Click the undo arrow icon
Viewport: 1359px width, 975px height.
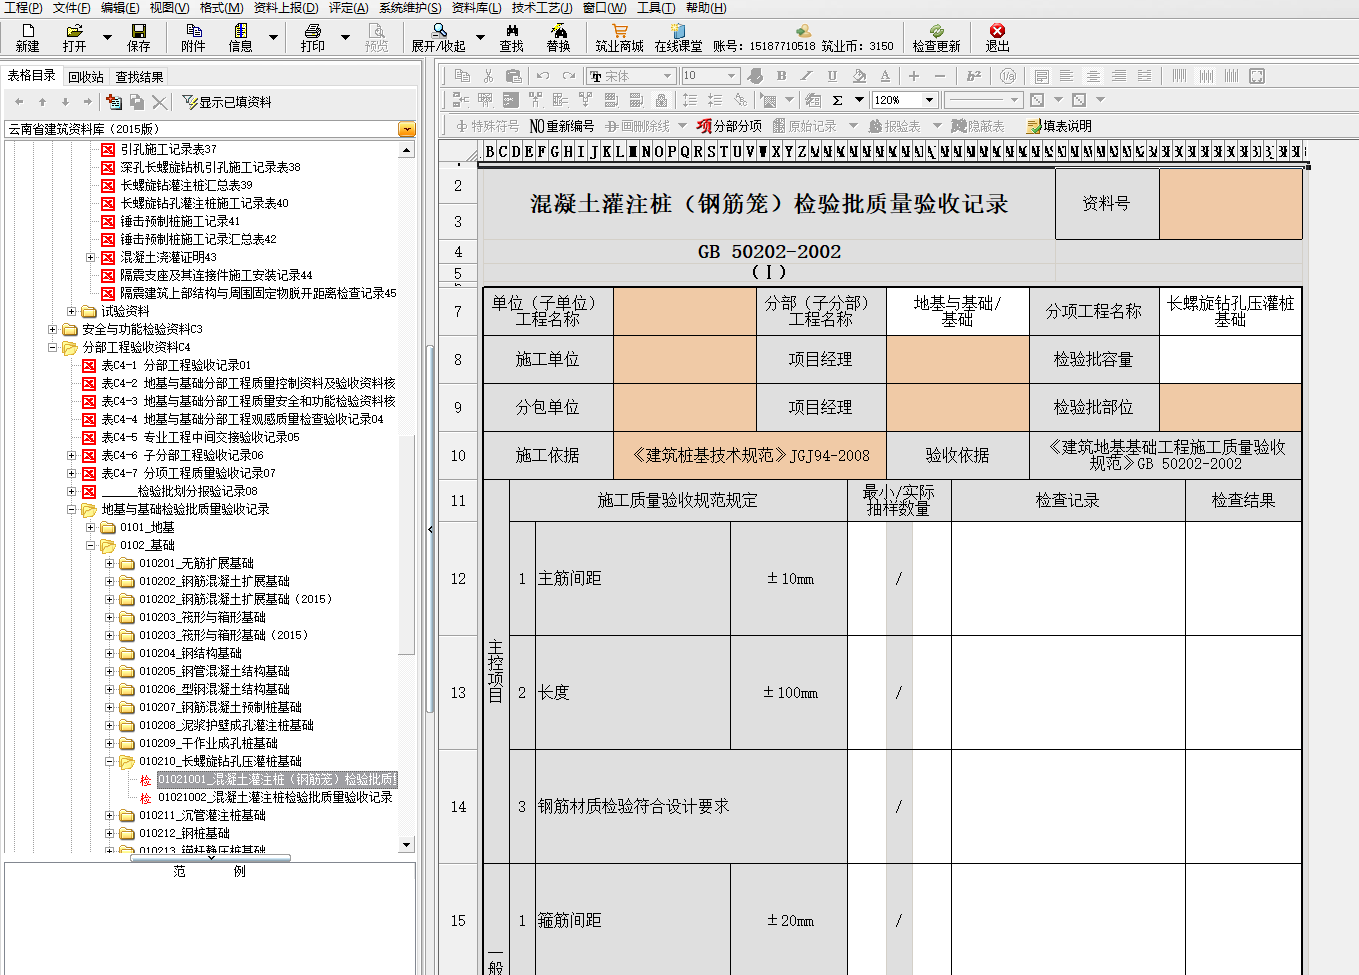coord(543,76)
